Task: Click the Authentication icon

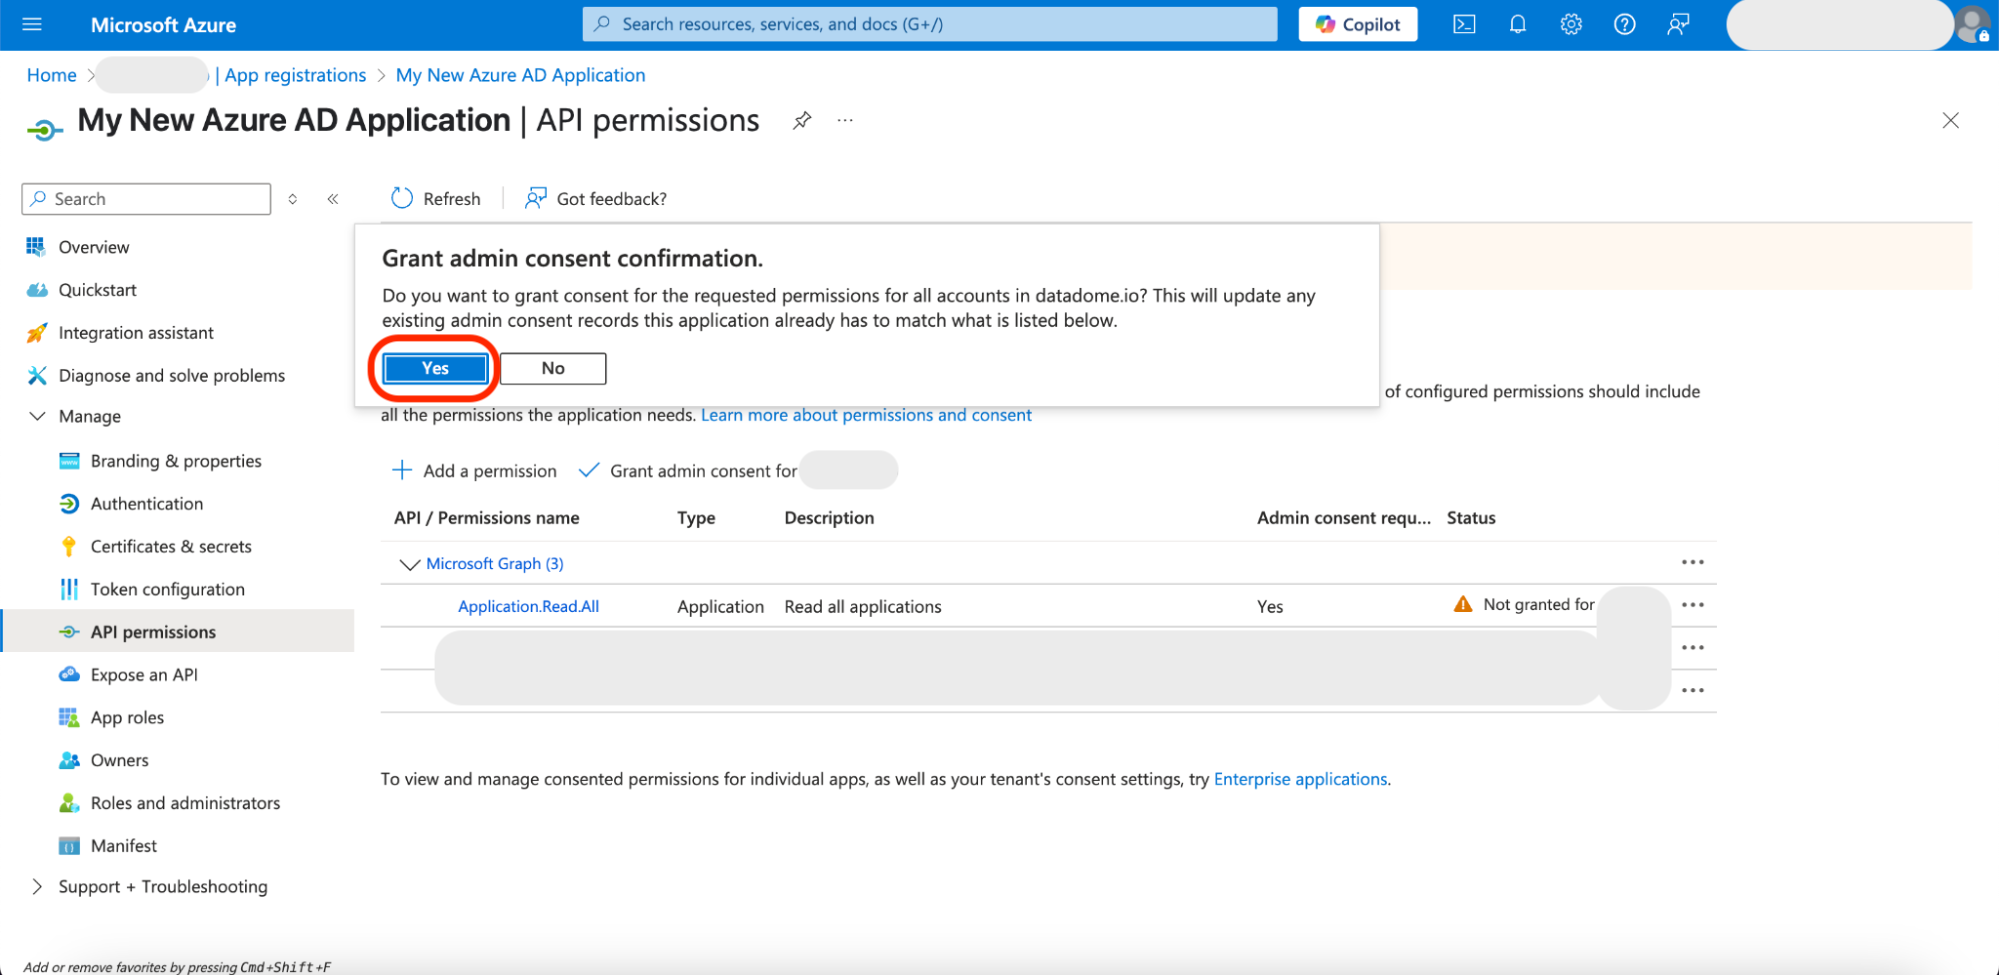Action: (x=69, y=504)
